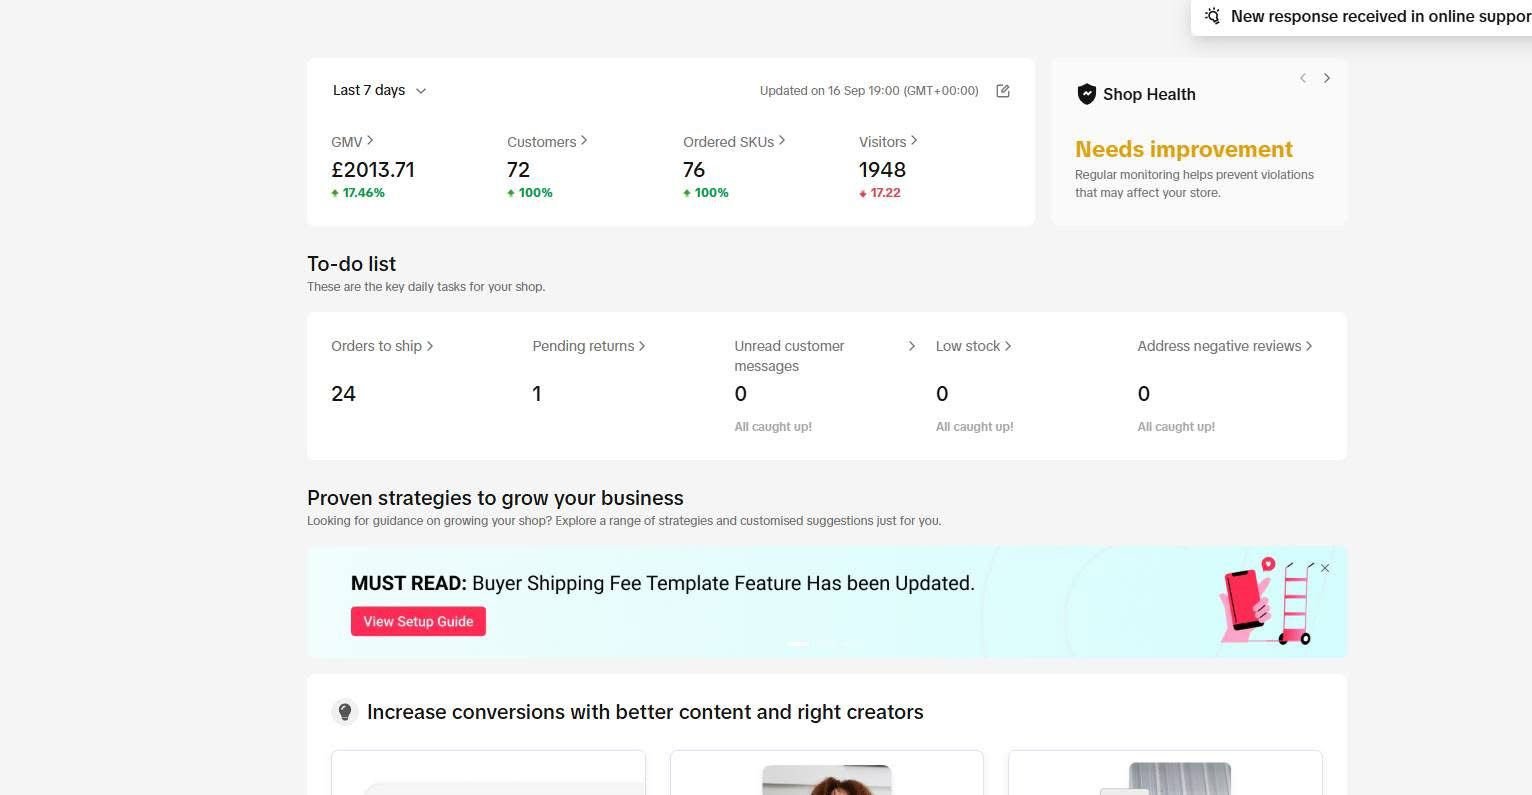View Pending returns

click(x=588, y=346)
